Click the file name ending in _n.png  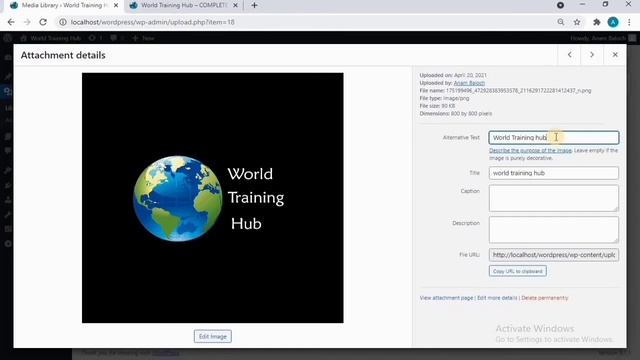point(518,91)
